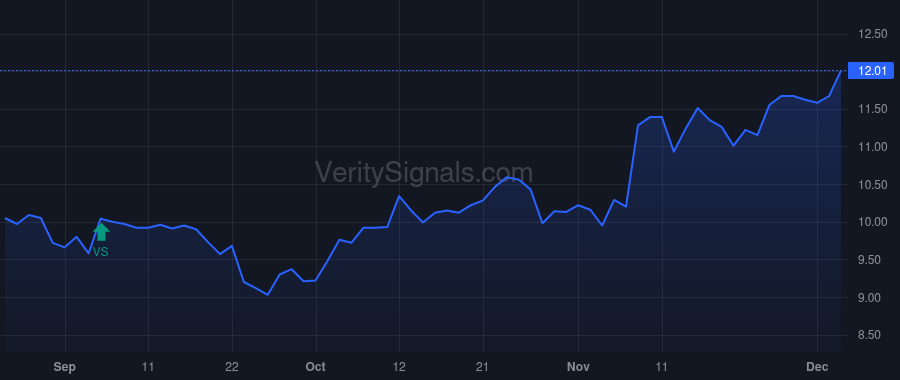Click the 11.00 price scale label
900x380 pixels.
(x=872, y=147)
